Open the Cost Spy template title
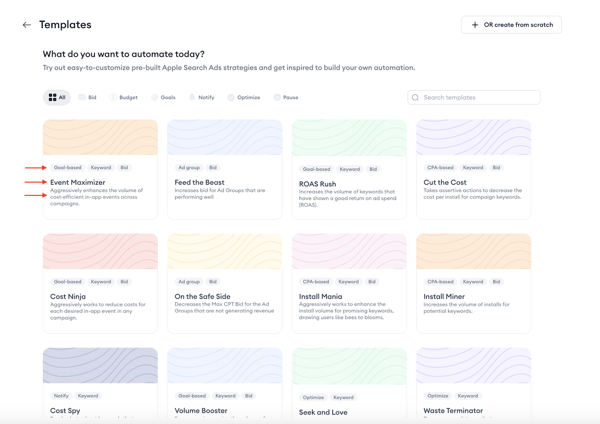The height and width of the screenshot is (424, 600). pos(65,411)
